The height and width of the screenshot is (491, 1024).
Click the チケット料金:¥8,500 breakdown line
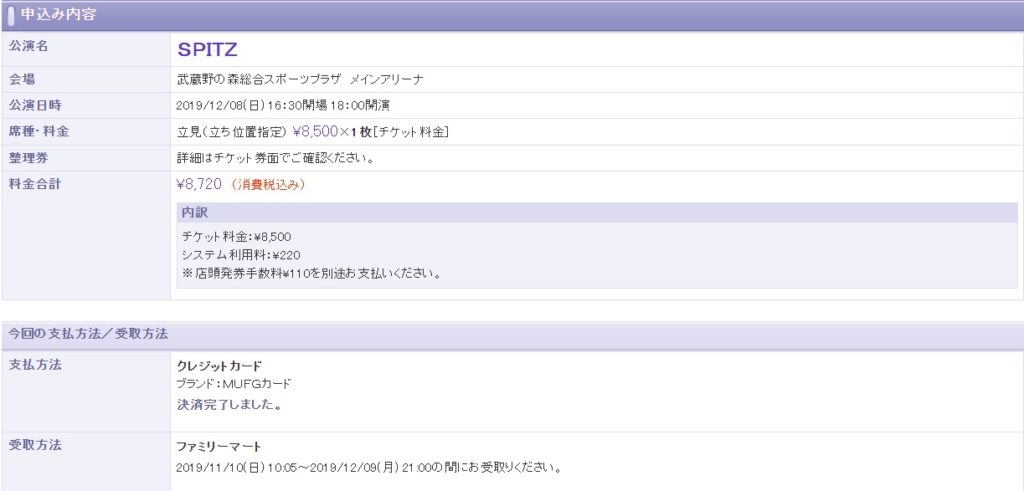pos(236,236)
